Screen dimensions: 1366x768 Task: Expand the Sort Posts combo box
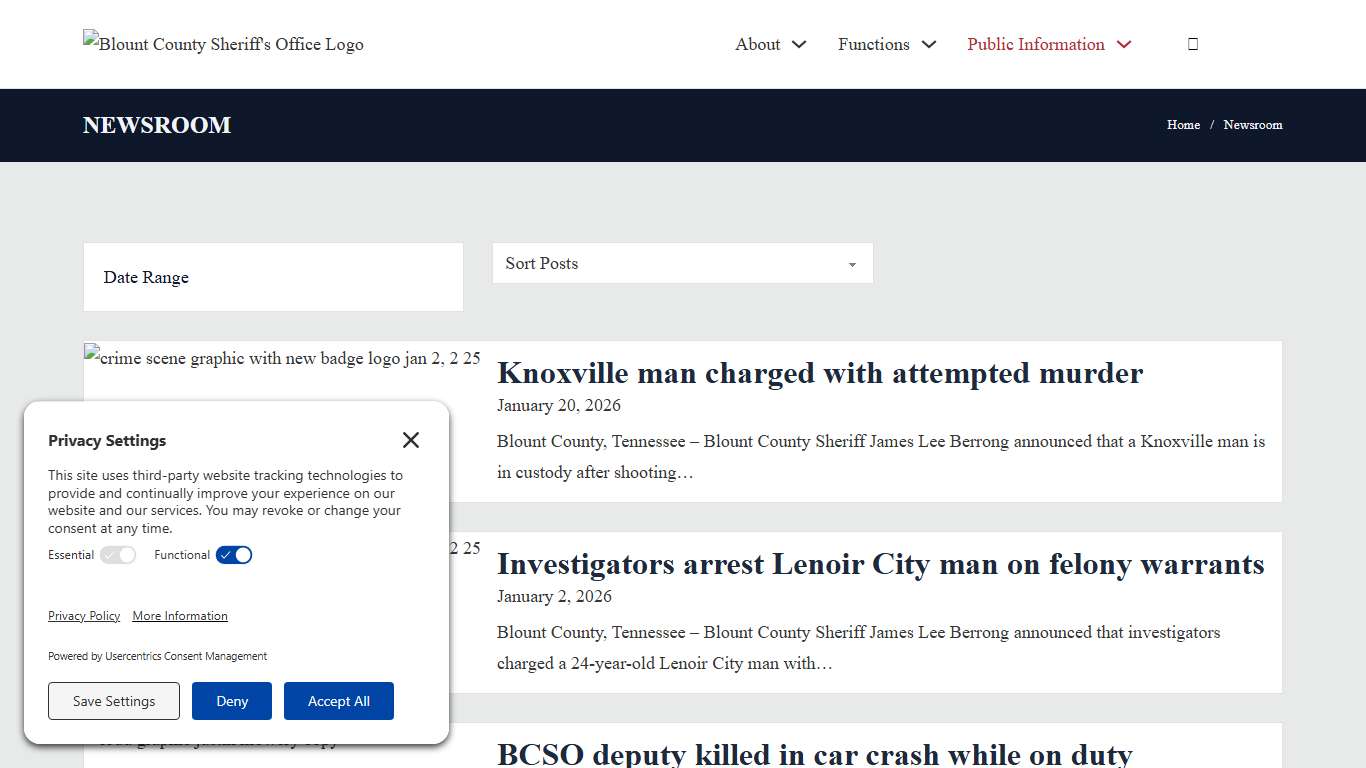click(683, 263)
